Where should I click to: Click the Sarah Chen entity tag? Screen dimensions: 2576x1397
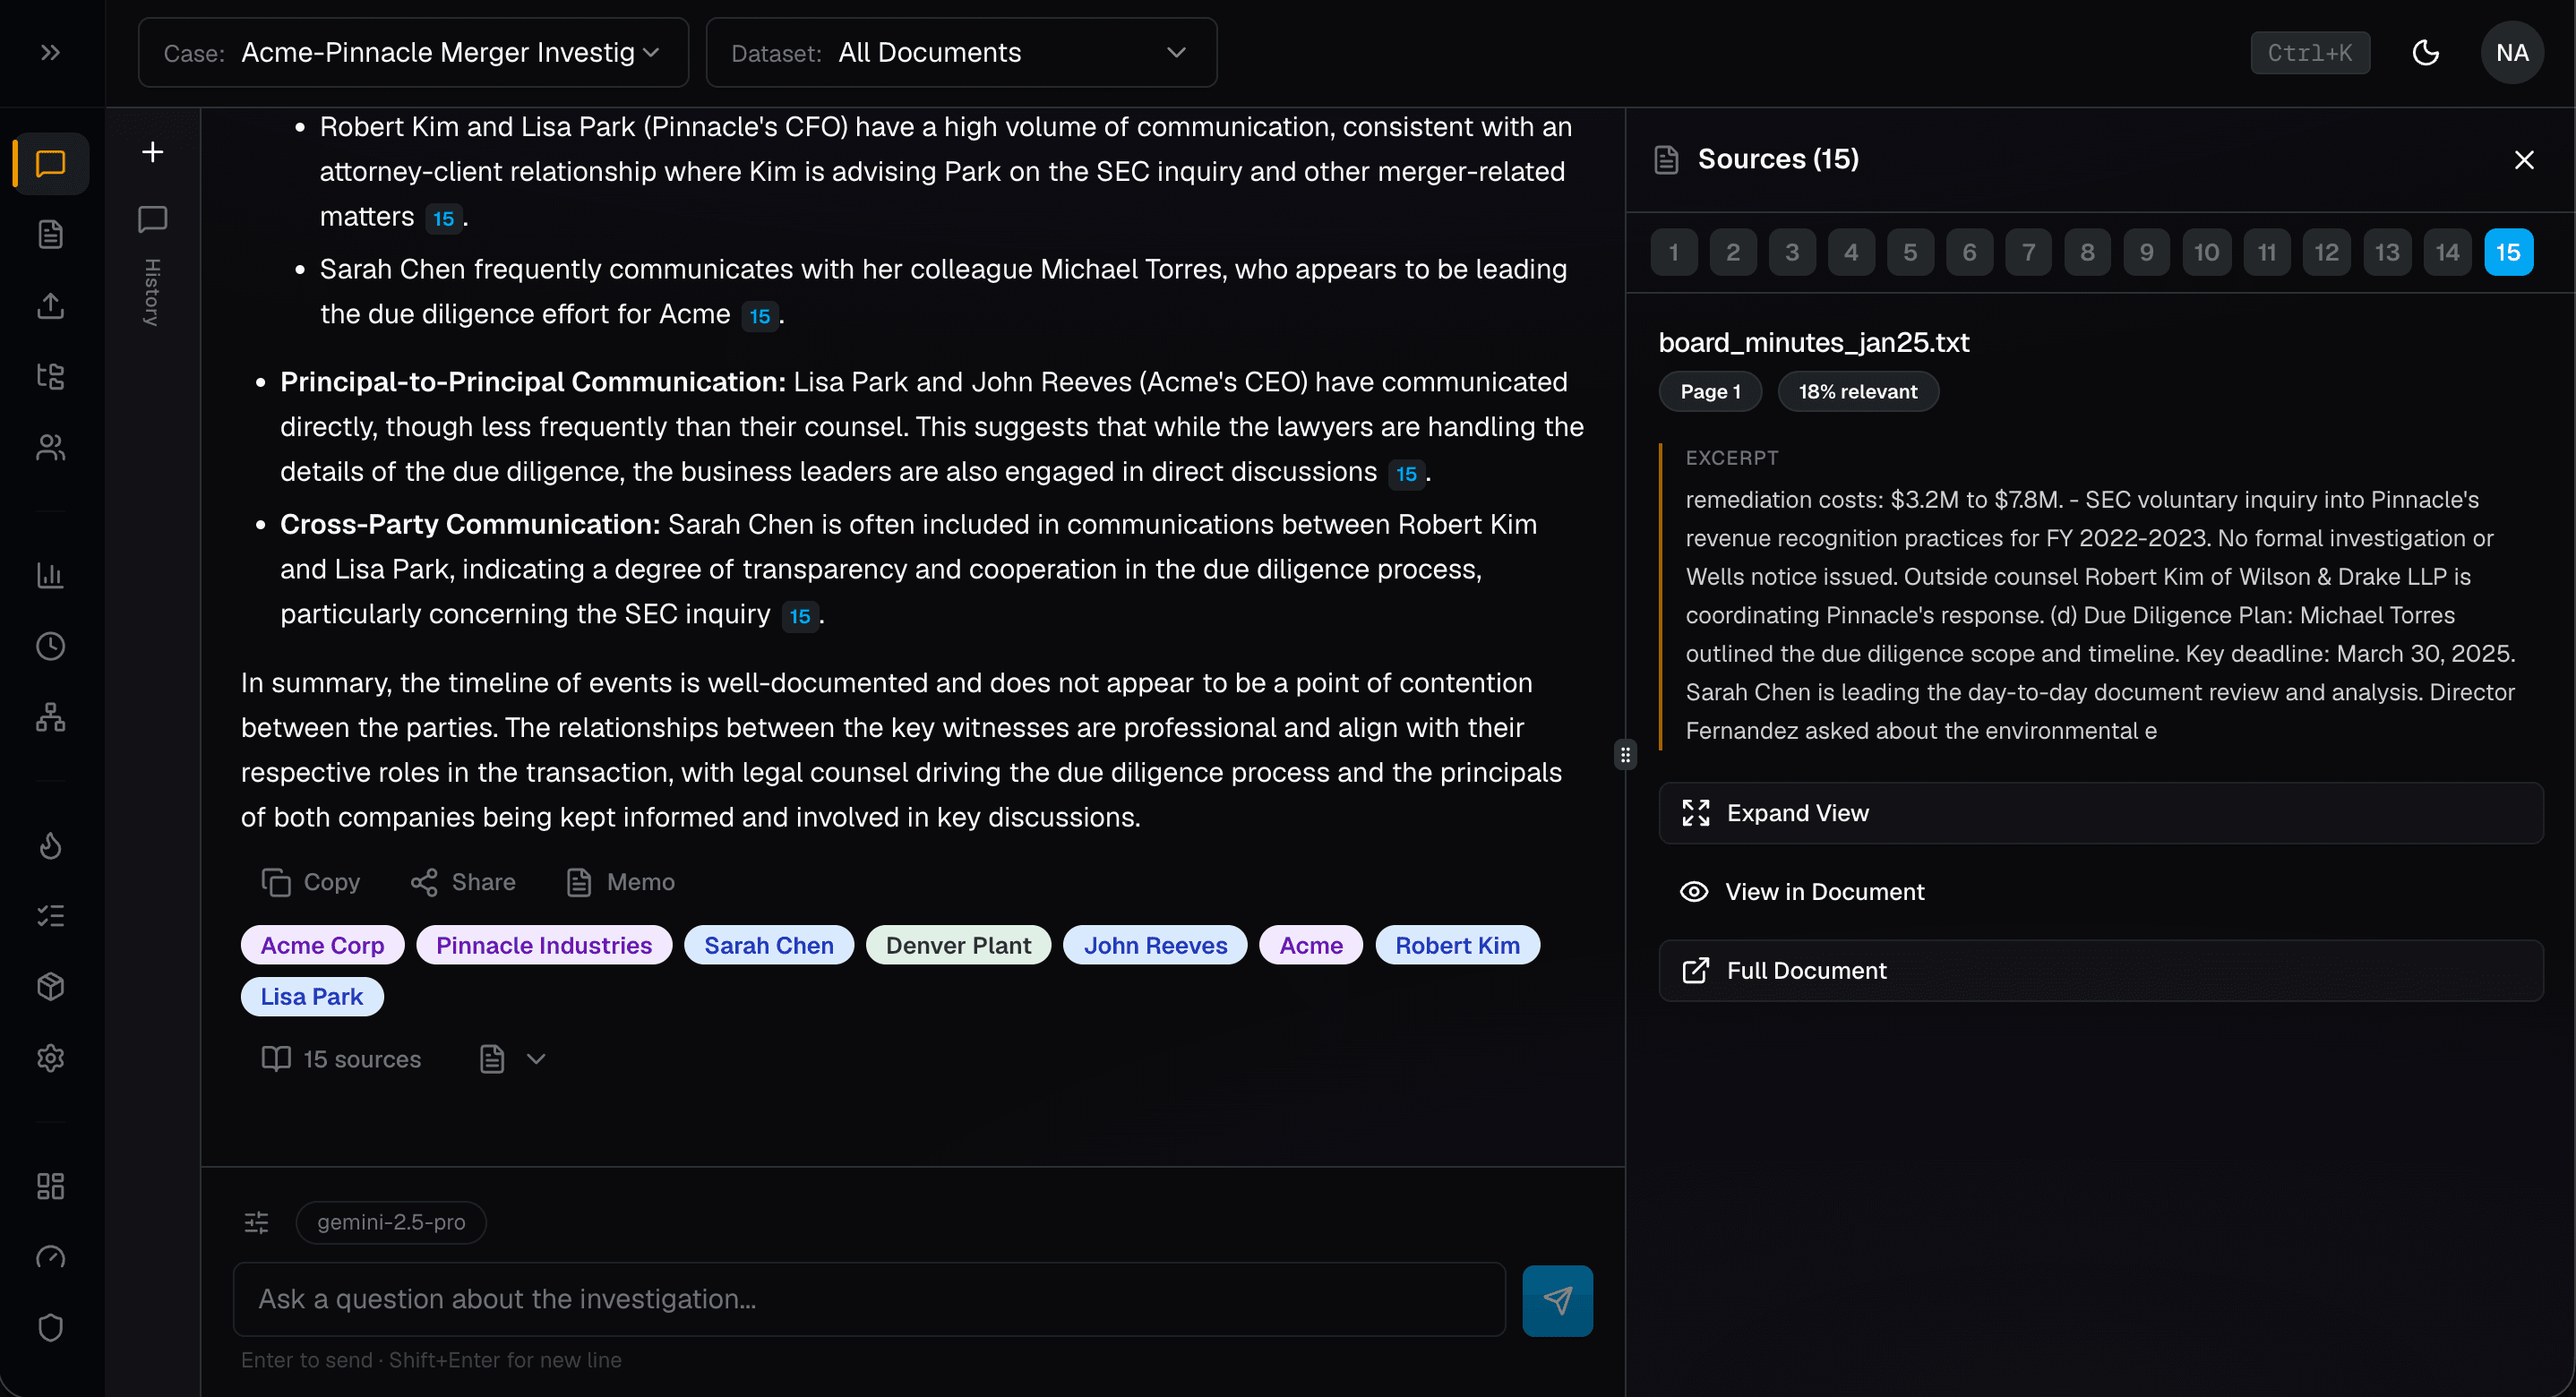click(768, 945)
